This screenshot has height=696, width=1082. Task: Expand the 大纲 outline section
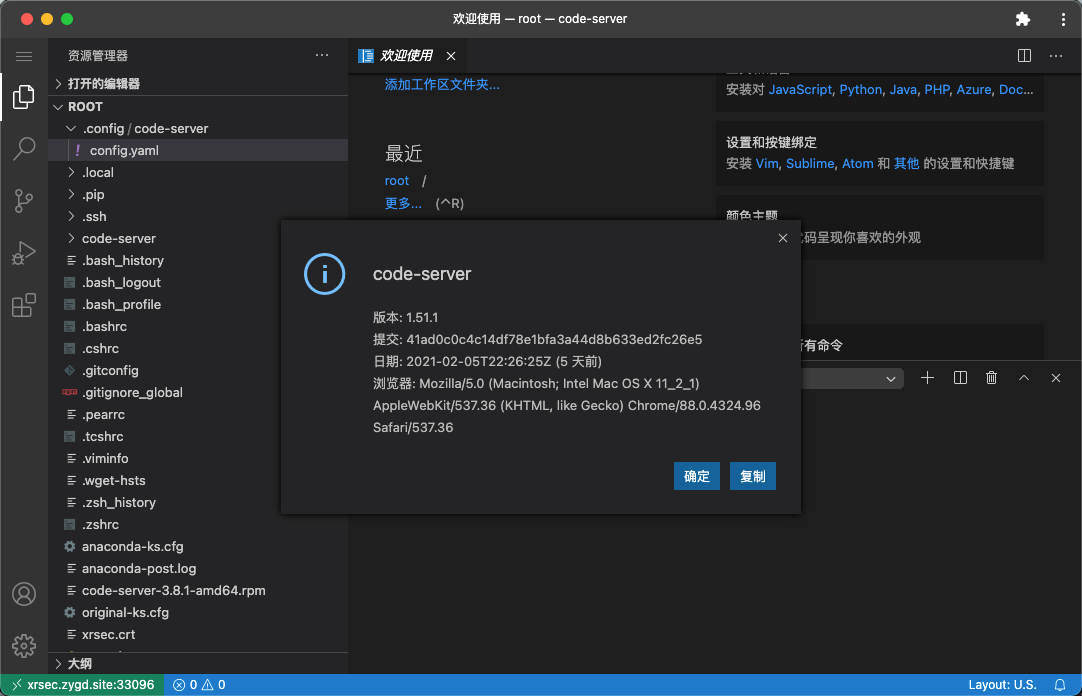tap(198, 664)
